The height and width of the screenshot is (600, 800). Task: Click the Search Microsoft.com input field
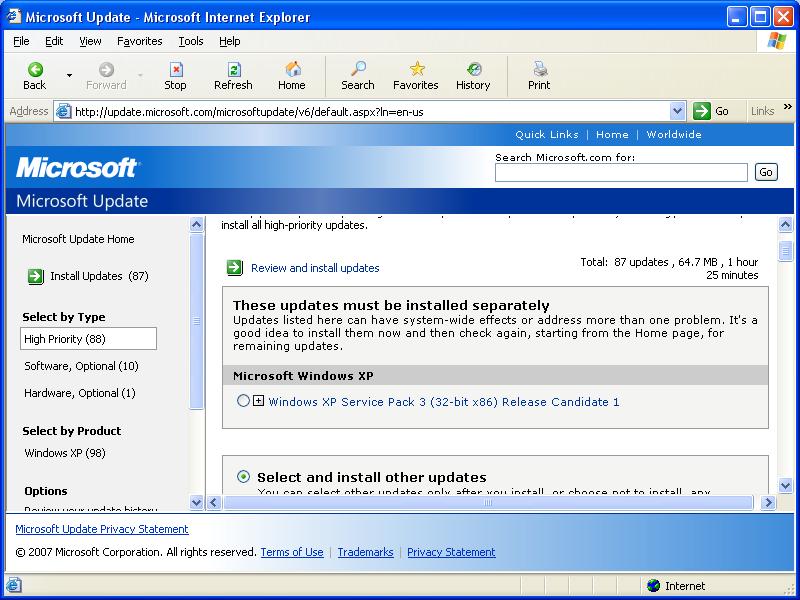pos(621,172)
